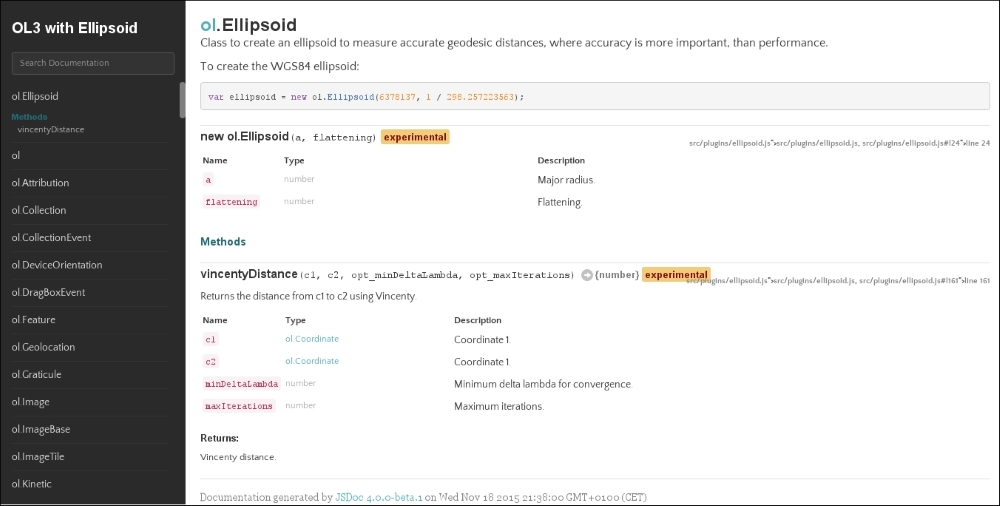1000x506 pixels.
Task: Open ol.Coordinate type link for c2
Action: pyautogui.click(x=312, y=362)
